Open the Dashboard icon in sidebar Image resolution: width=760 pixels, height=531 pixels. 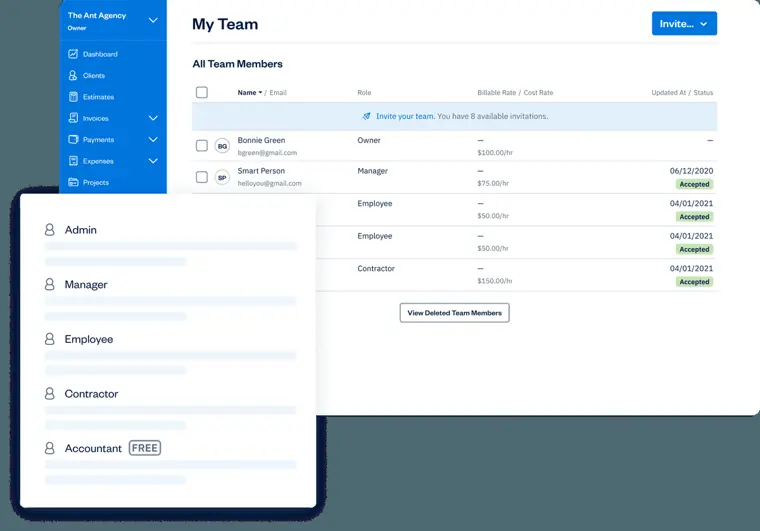73,54
